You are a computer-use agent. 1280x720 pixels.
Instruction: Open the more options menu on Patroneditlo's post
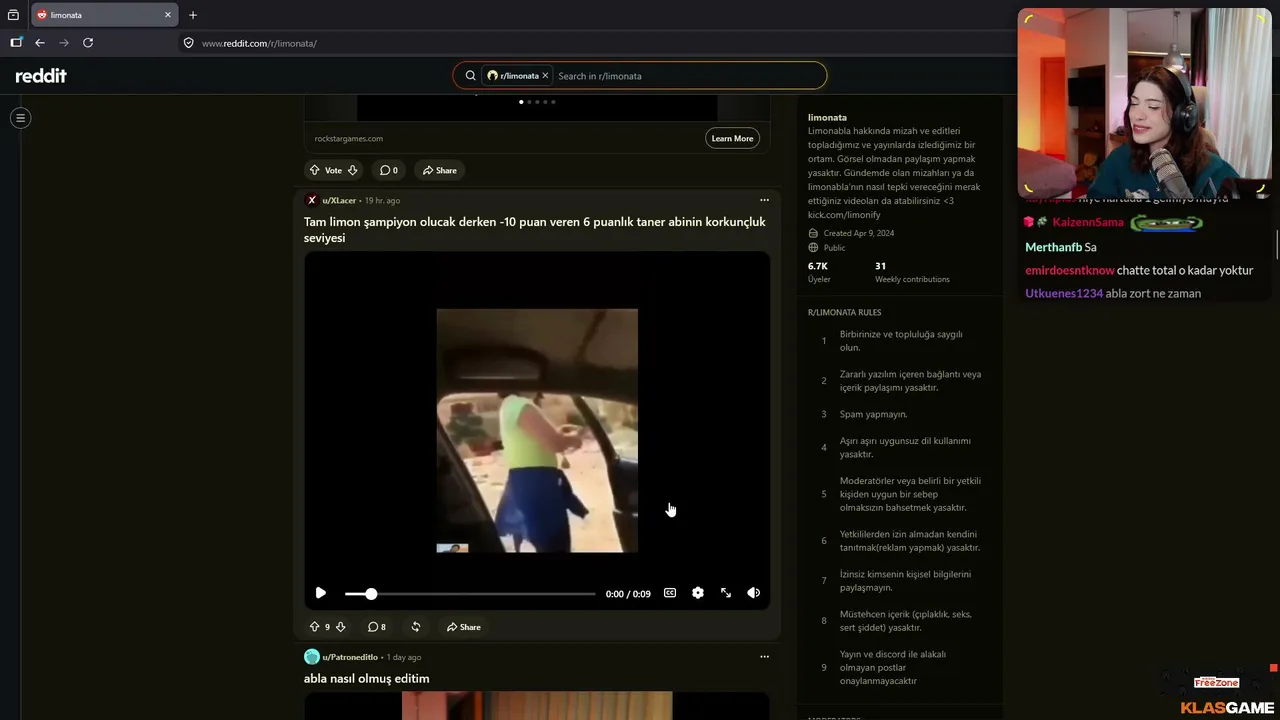tap(764, 657)
